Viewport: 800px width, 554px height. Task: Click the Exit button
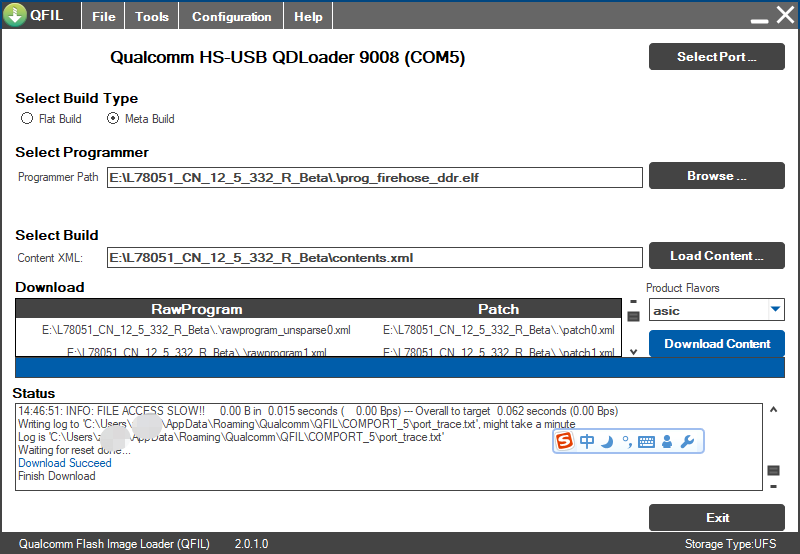716,518
